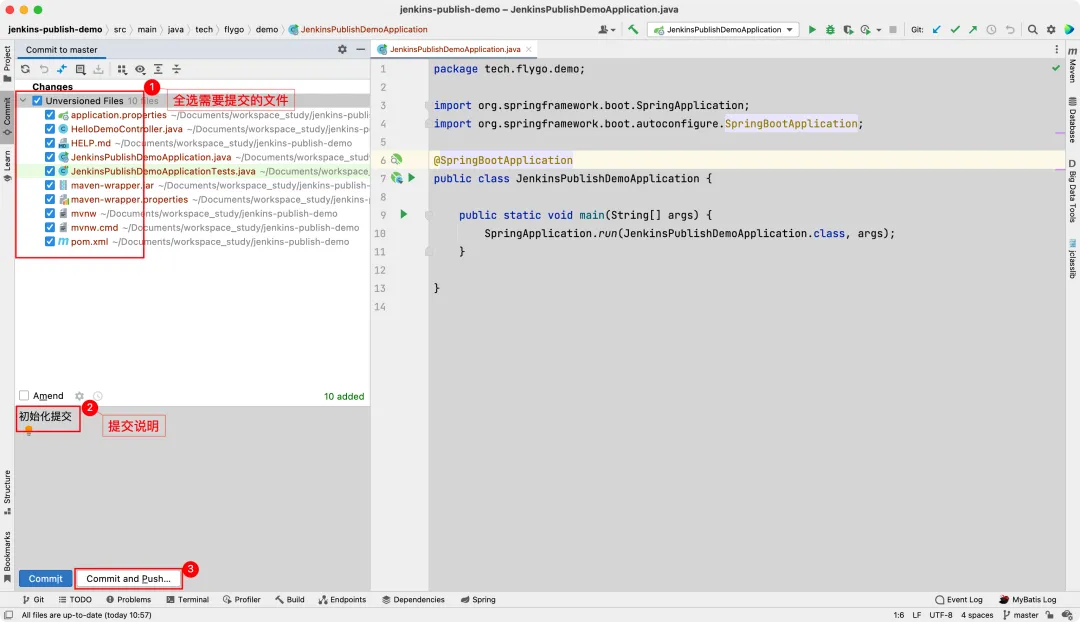1080x622 pixels.
Task: Open the Group By icon
Action: (x=122, y=69)
